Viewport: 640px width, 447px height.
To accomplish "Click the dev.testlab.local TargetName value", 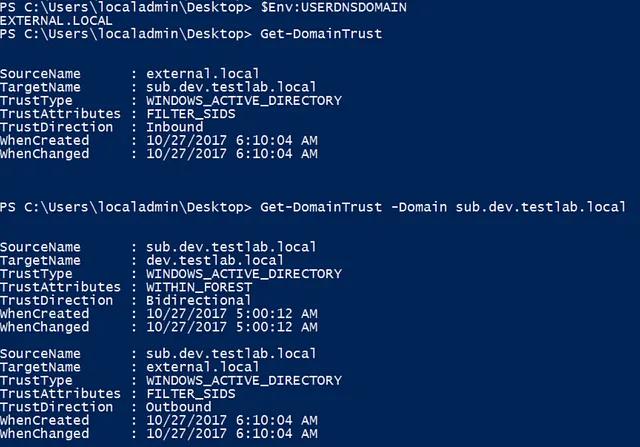I will 215,260.
